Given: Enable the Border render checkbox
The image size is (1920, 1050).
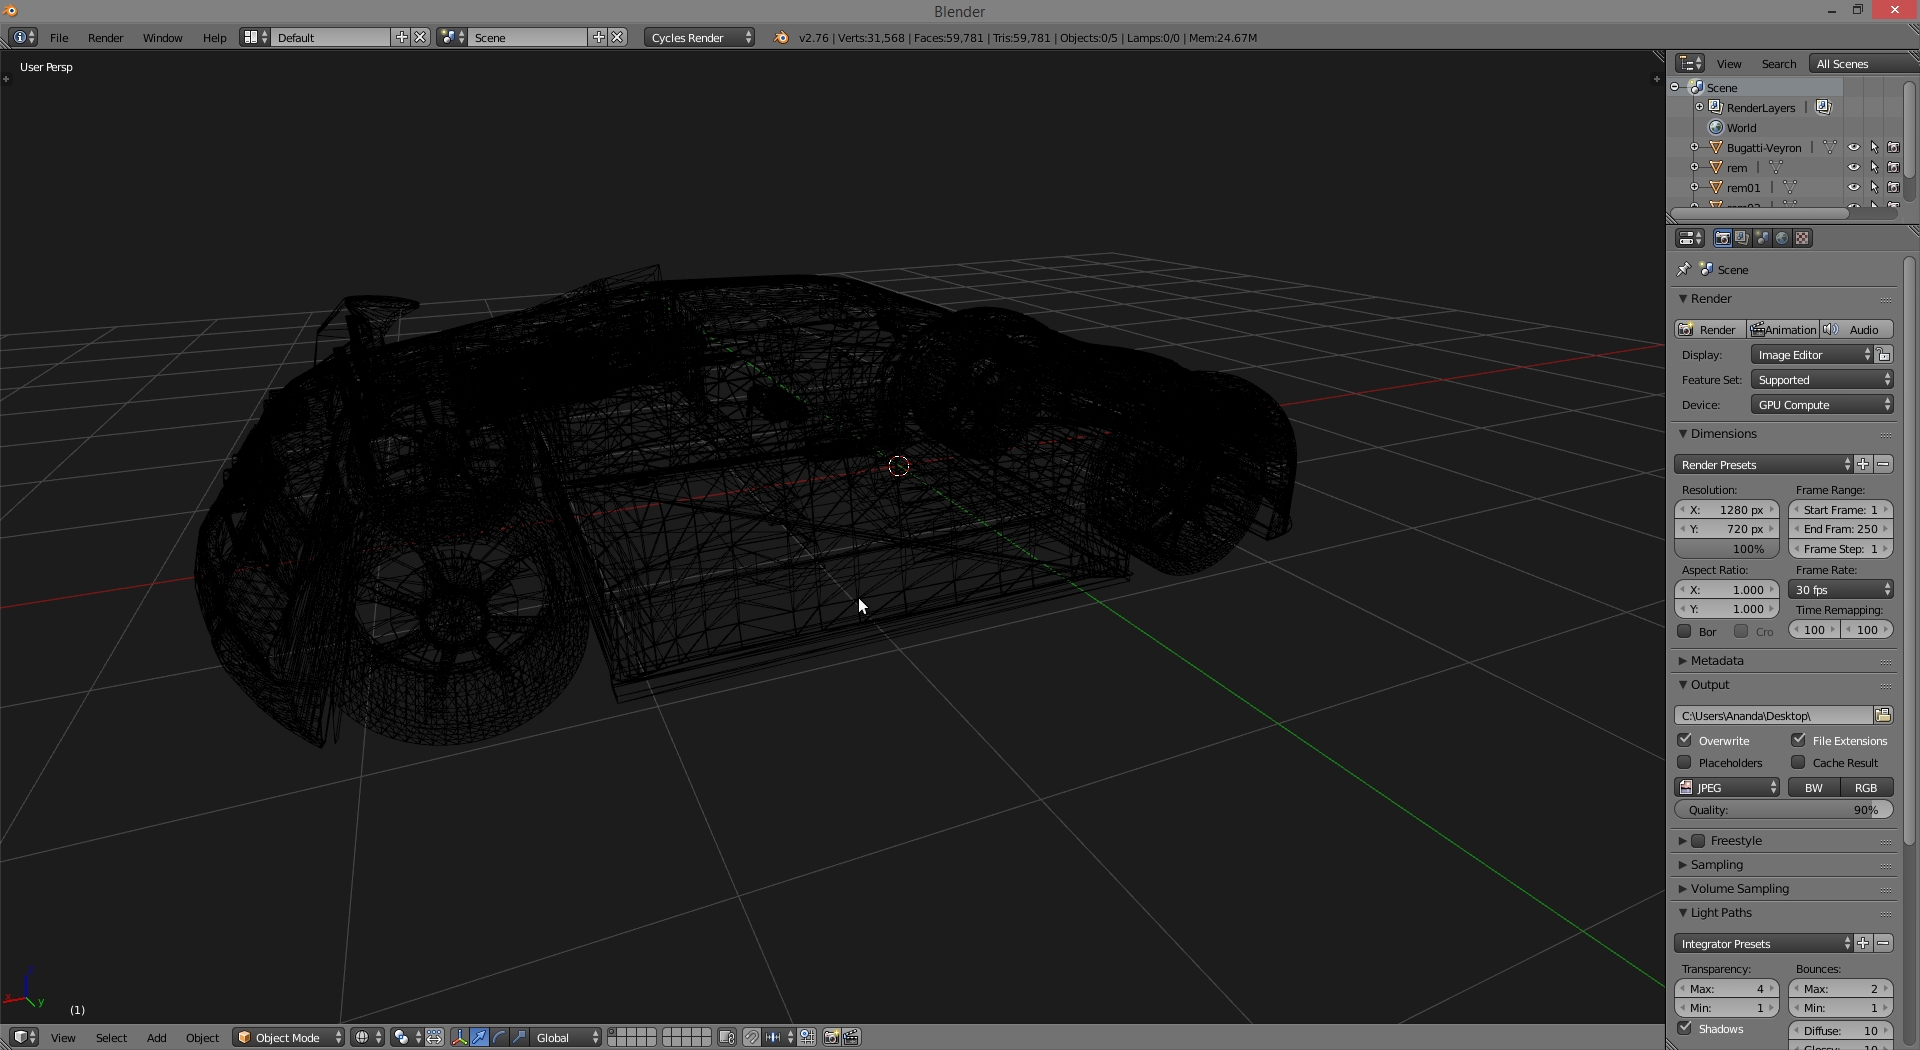Looking at the screenshot, I should [x=1685, y=631].
